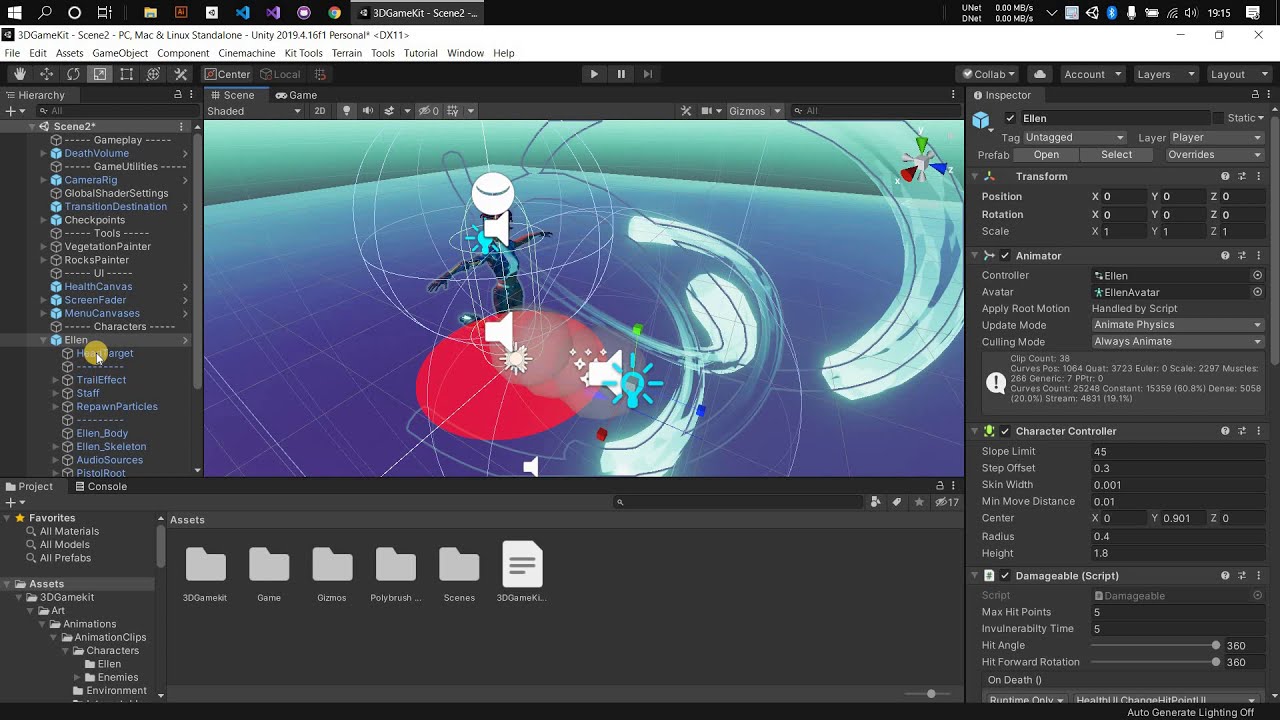1280x720 pixels.
Task: Open the Shaded draw mode dropdown
Action: pos(254,111)
